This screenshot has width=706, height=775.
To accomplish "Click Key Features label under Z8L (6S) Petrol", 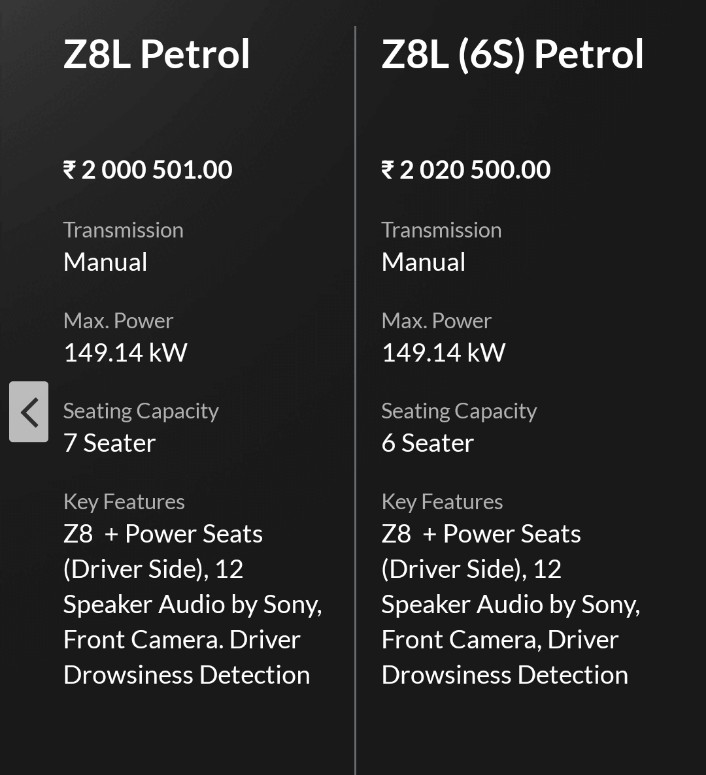I will pos(442,502).
